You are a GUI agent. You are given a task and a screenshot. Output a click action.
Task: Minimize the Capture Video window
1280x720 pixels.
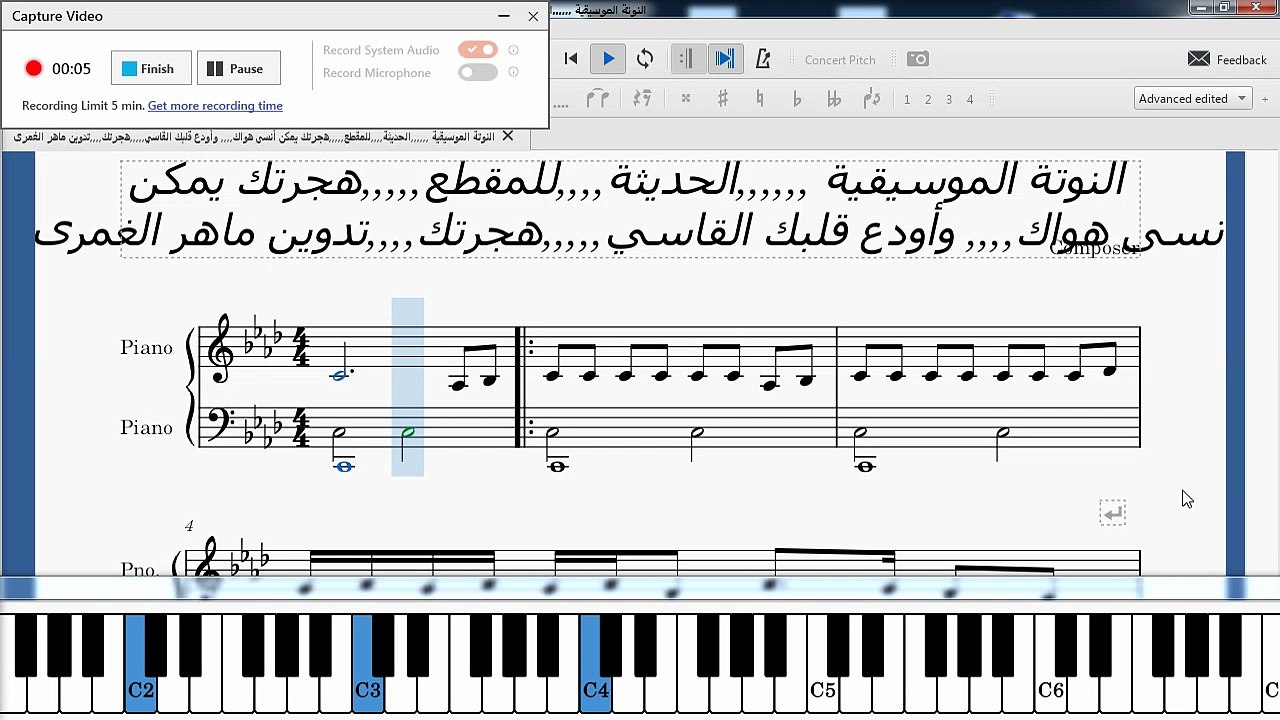click(x=504, y=16)
